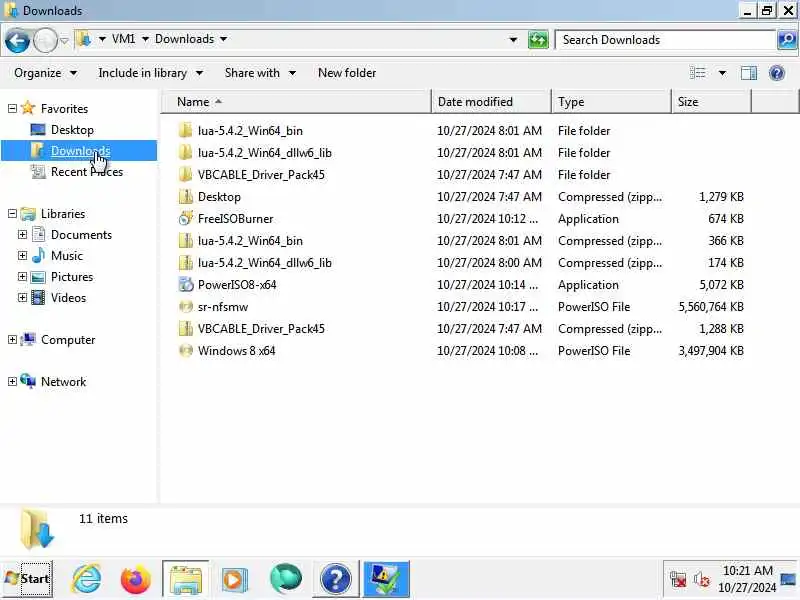Select the Desktop zip archive icon
The image size is (800, 600).
coord(186,196)
